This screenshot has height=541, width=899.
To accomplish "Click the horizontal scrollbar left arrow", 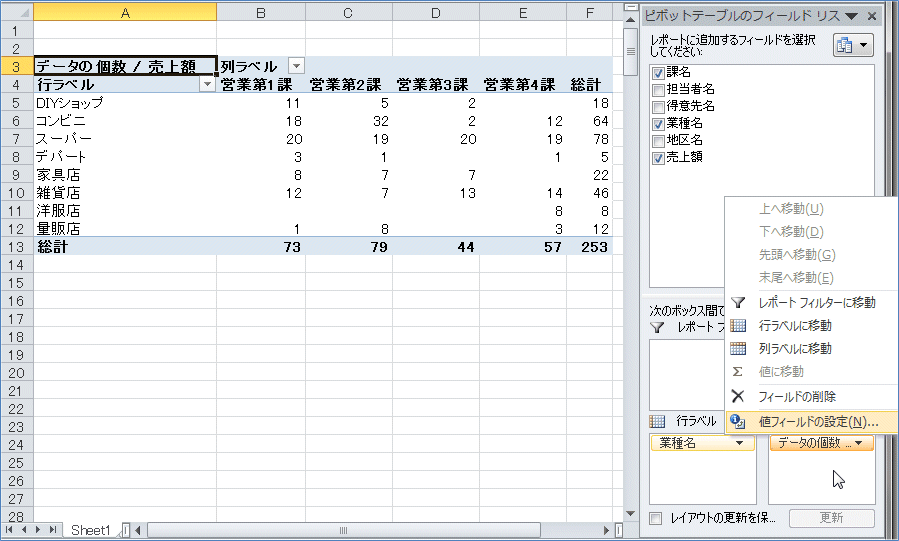I will (x=138, y=531).
